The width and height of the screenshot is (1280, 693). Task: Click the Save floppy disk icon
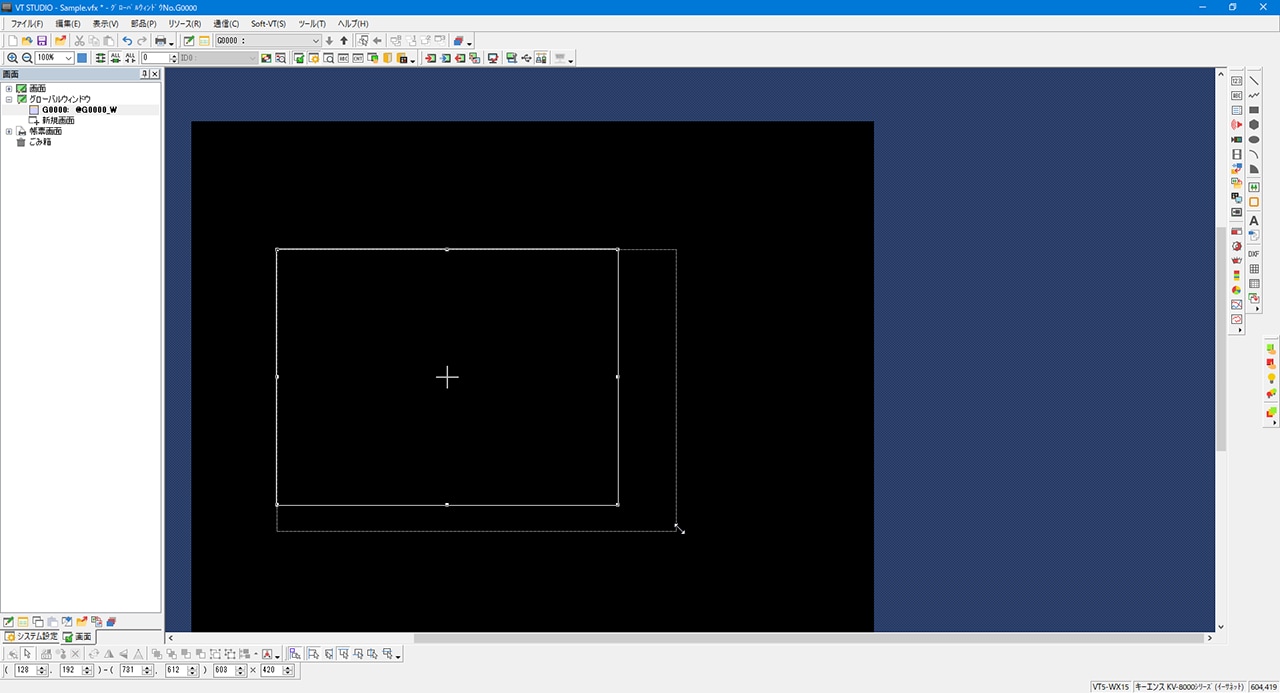pos(42,41)
